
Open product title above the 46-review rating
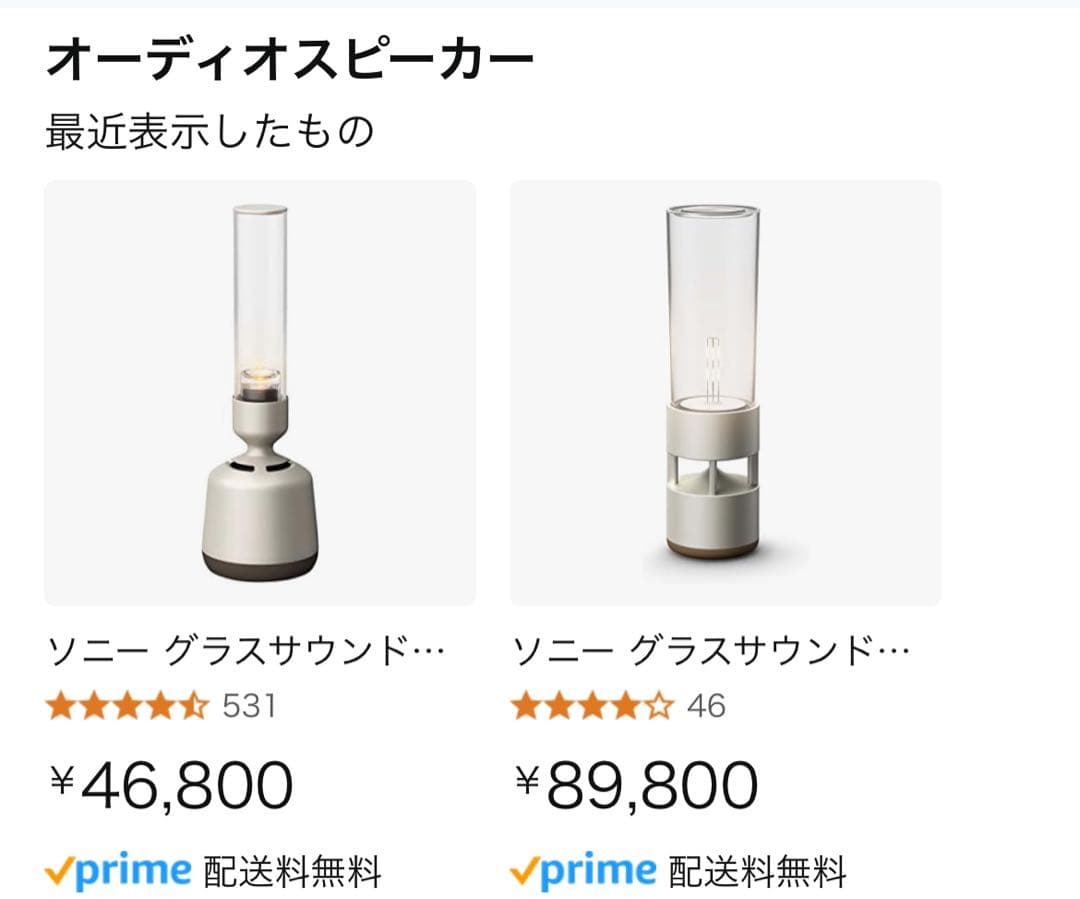click(711, 653)
